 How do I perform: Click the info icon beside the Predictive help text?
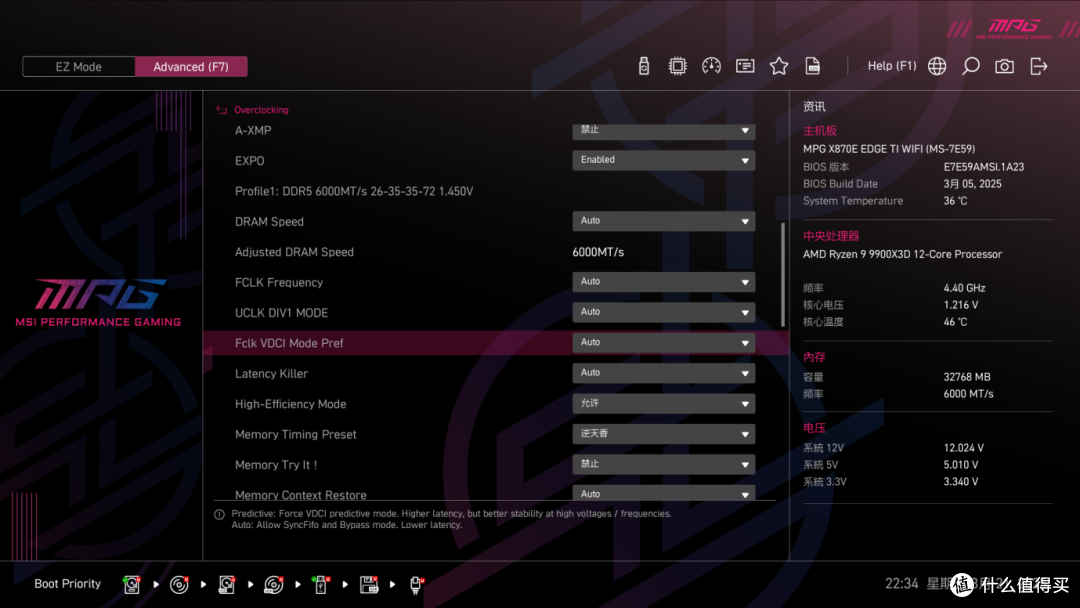click(x=219, y=514)
